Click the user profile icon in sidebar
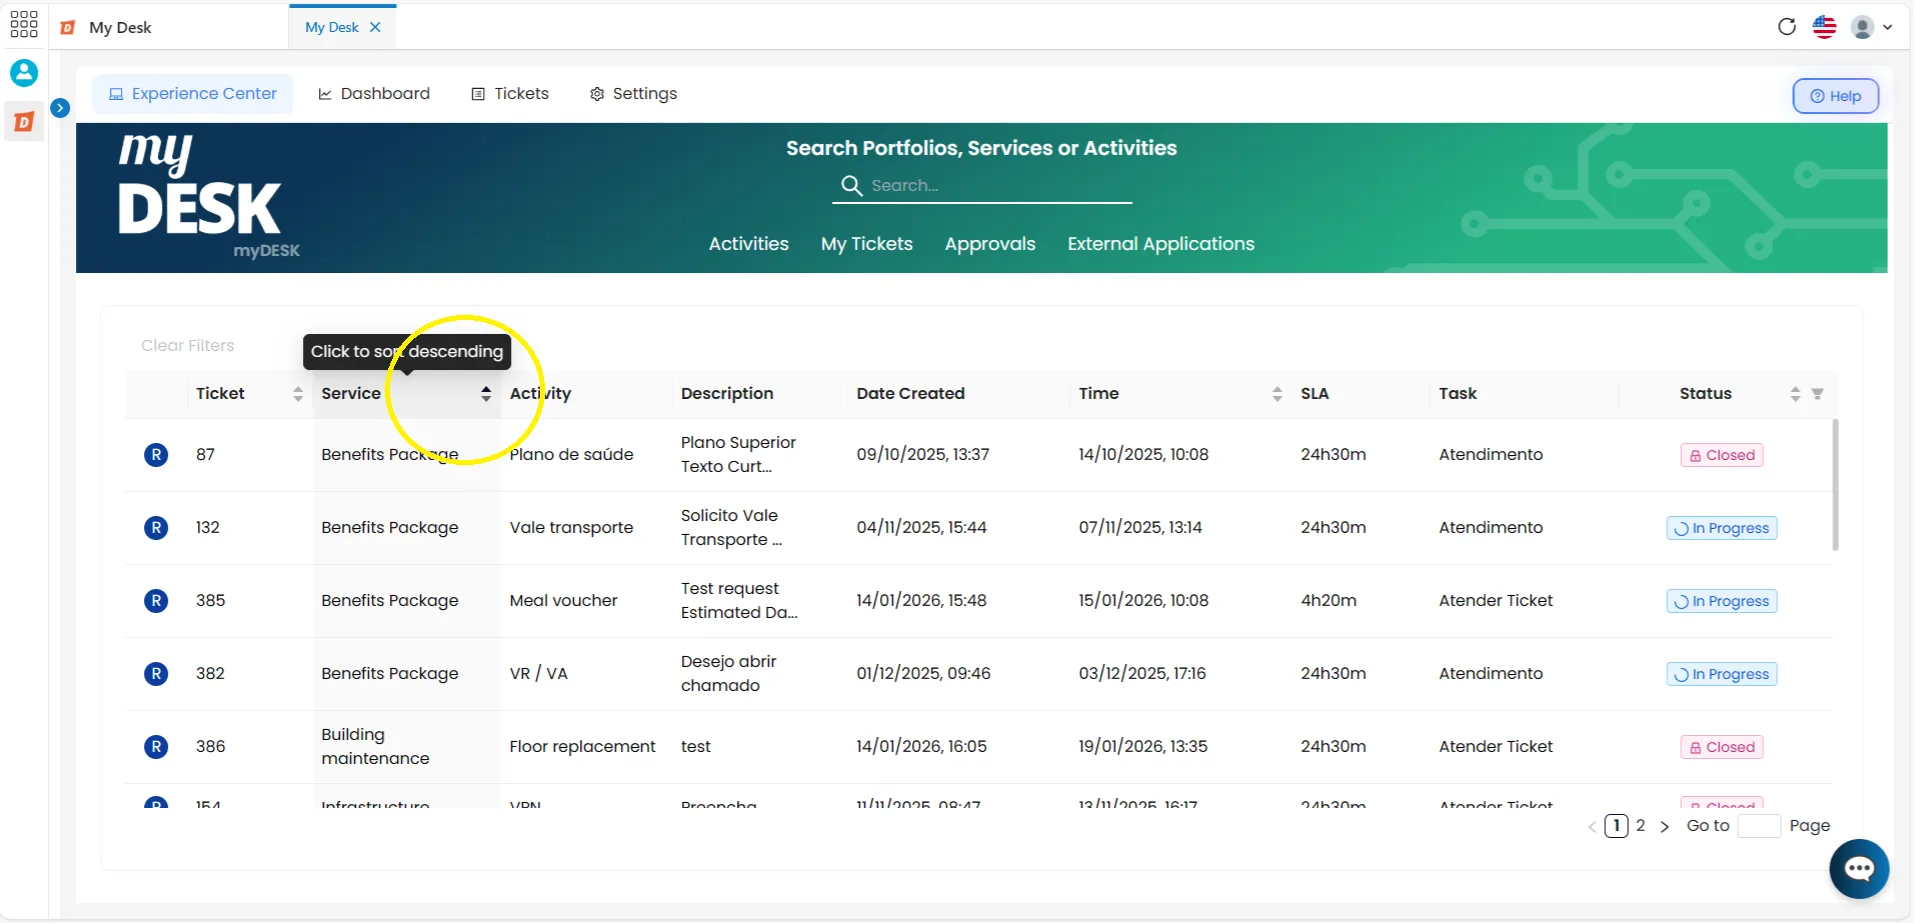1919x923 pixels. [24, 73]
